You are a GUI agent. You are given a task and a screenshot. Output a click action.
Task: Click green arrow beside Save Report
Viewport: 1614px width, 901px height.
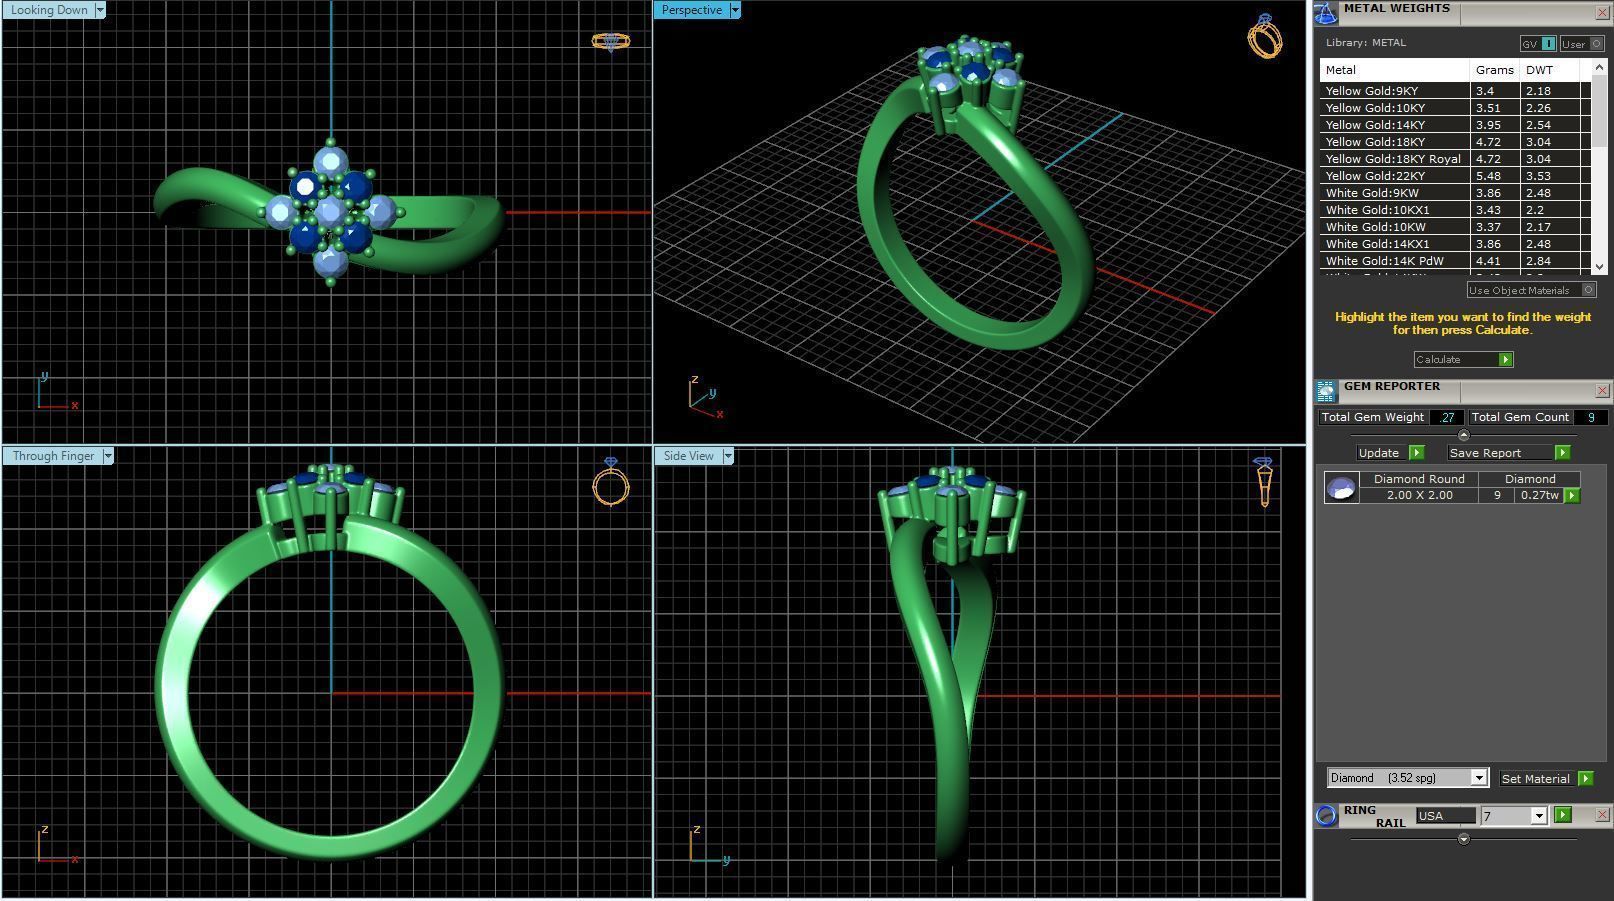point(1562,453)
